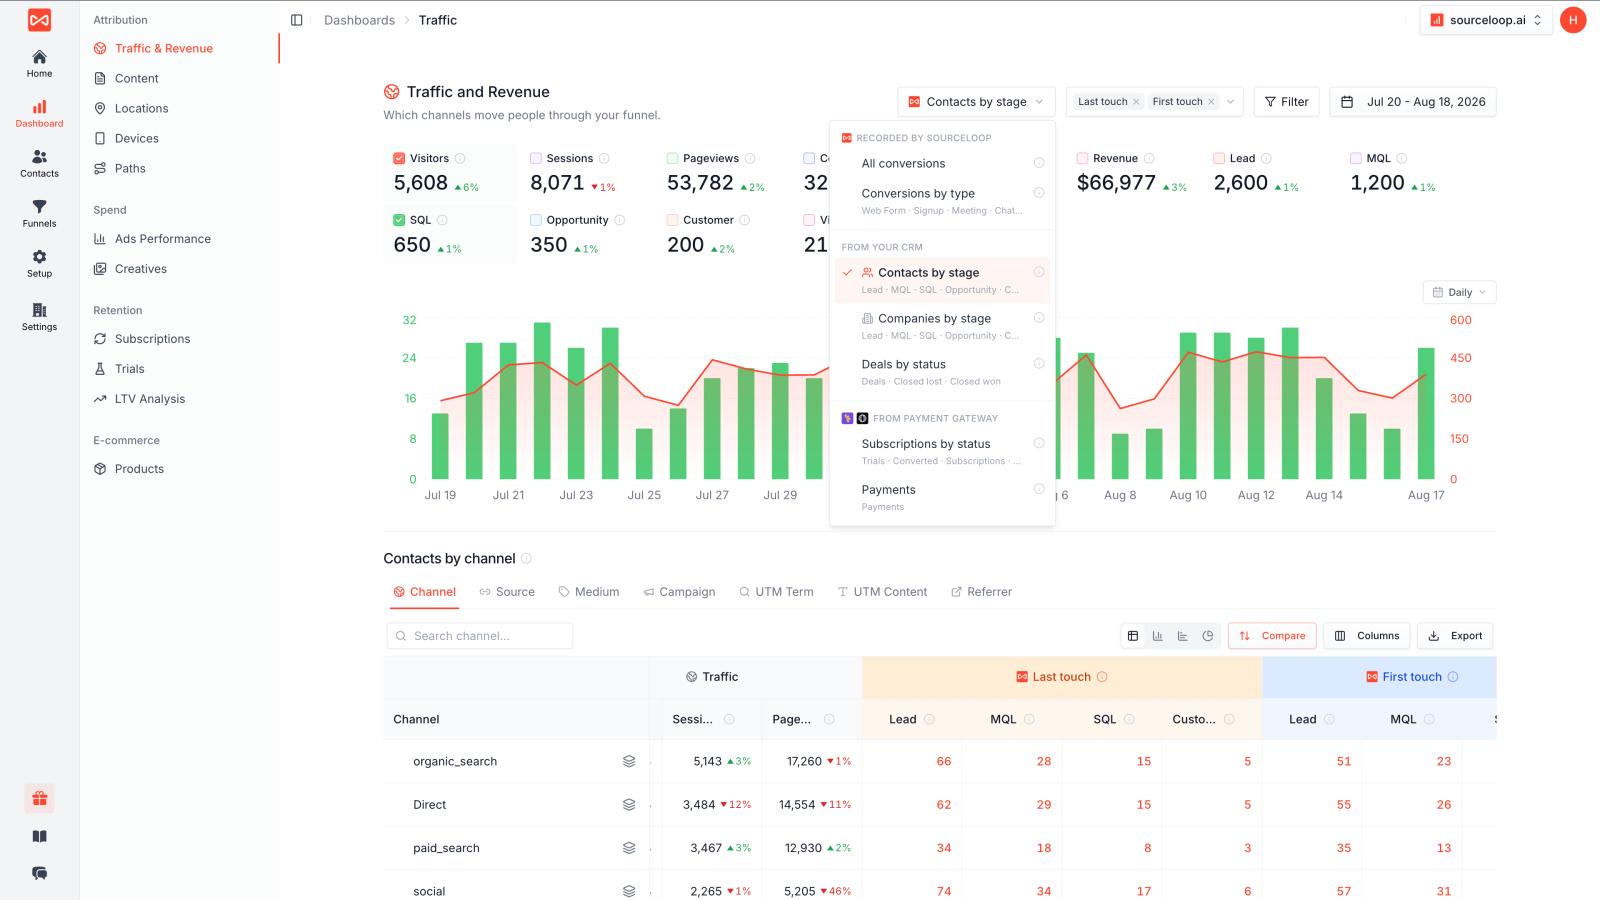Click the Compare button
Screen dimensions: 1600x900
click(1272, 636)
